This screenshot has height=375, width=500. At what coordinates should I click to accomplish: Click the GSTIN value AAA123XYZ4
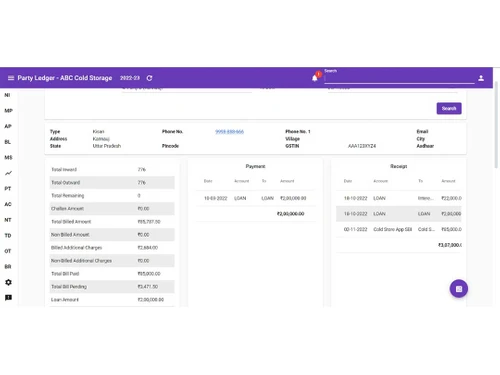pos(362,146)
